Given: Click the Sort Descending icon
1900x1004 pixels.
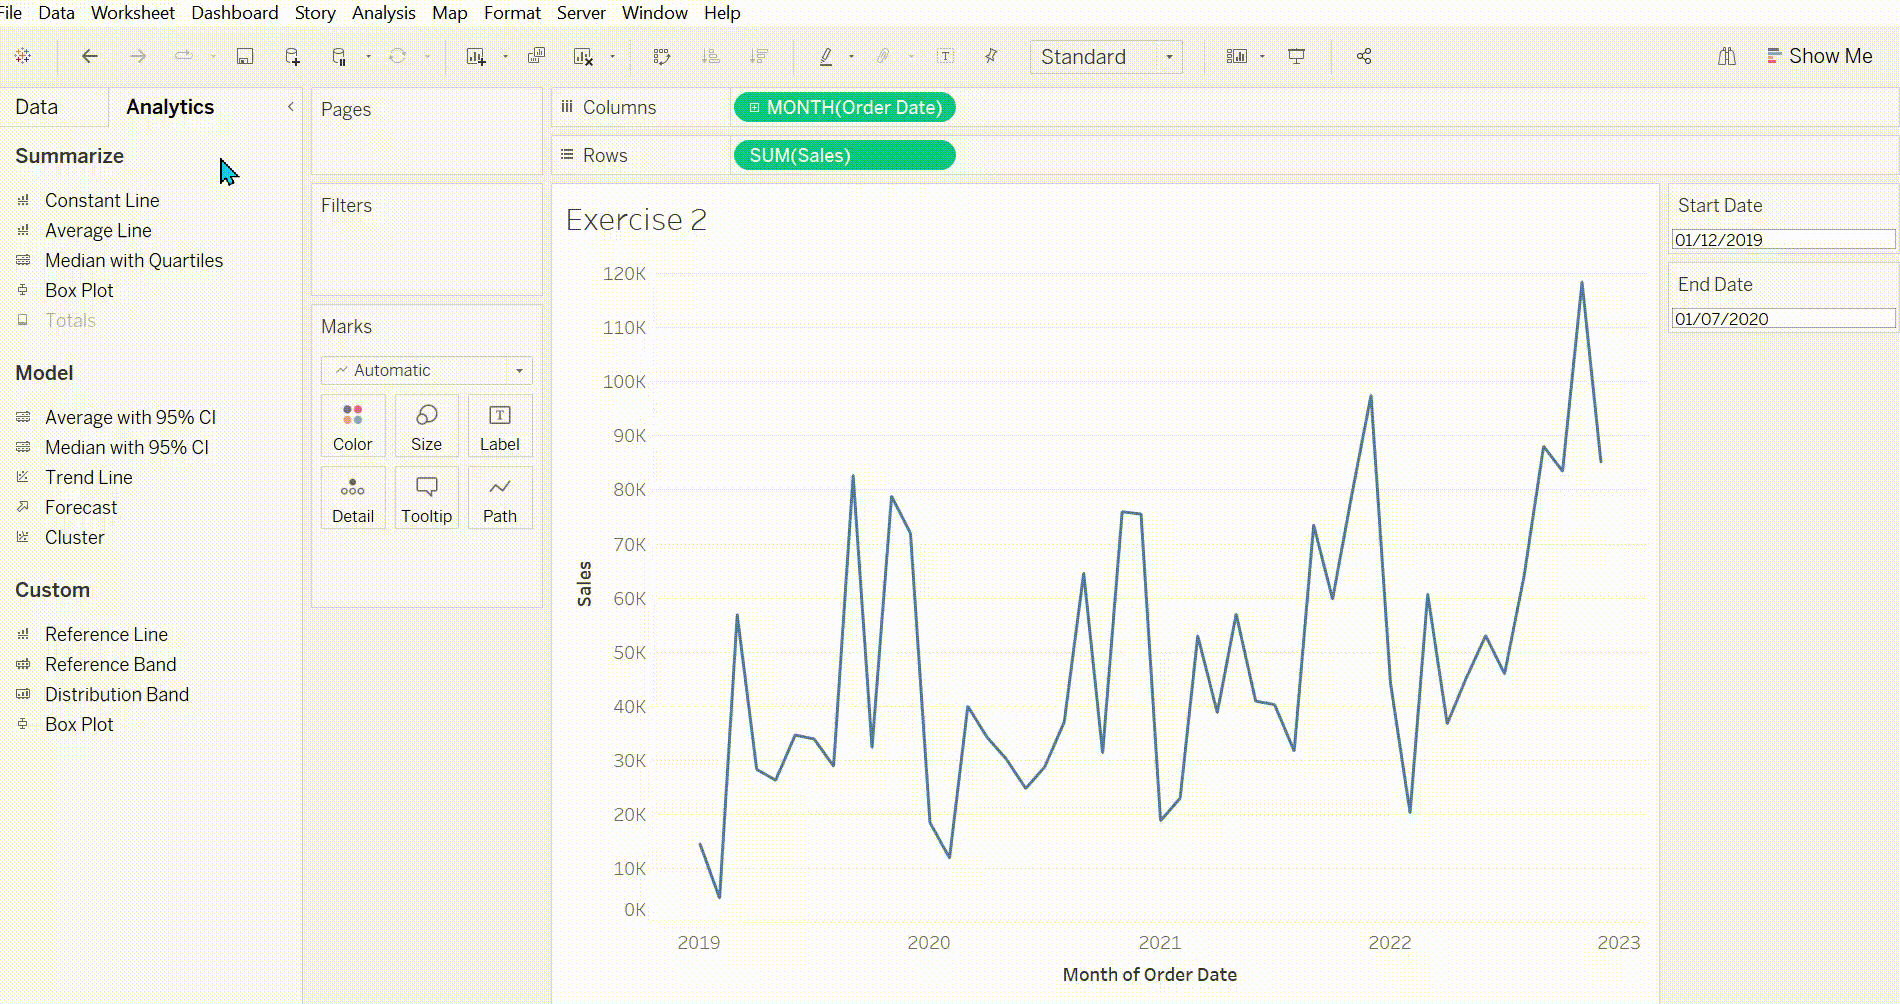Looking at the screenshot, I should [759, 56].
